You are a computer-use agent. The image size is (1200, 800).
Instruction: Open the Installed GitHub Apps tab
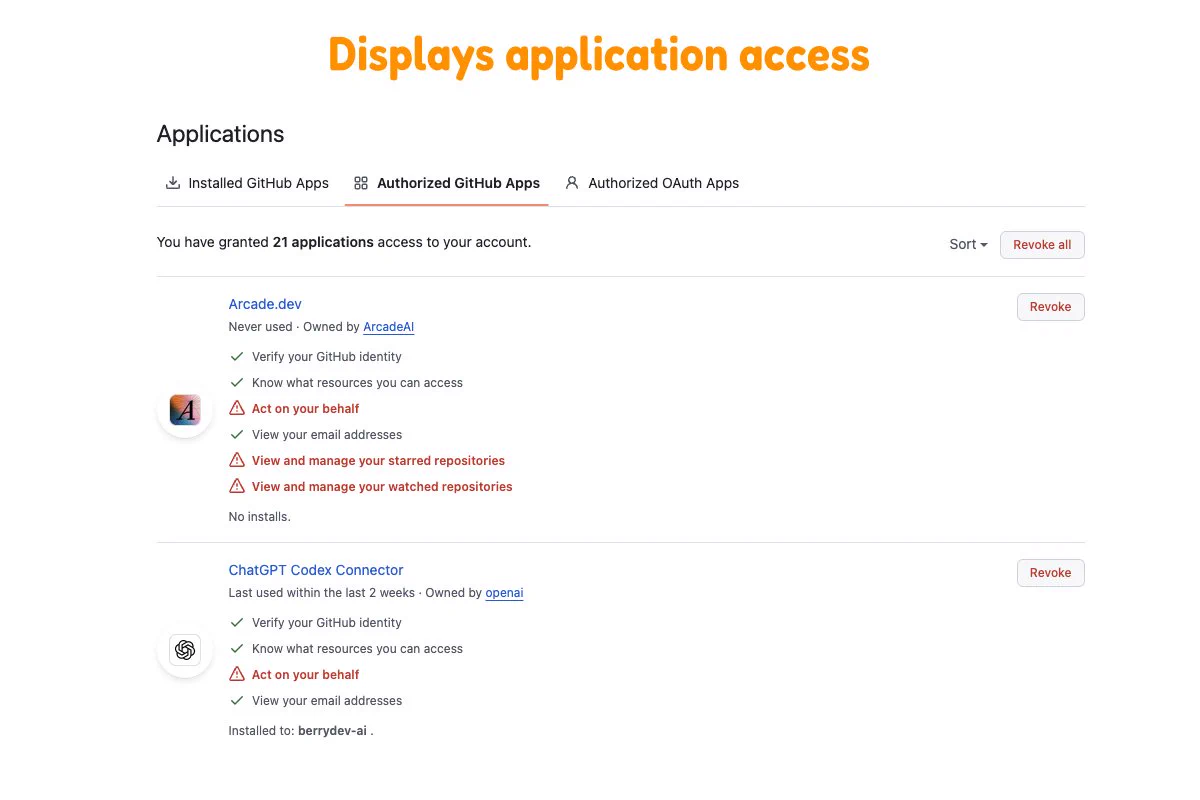(247, 183)
